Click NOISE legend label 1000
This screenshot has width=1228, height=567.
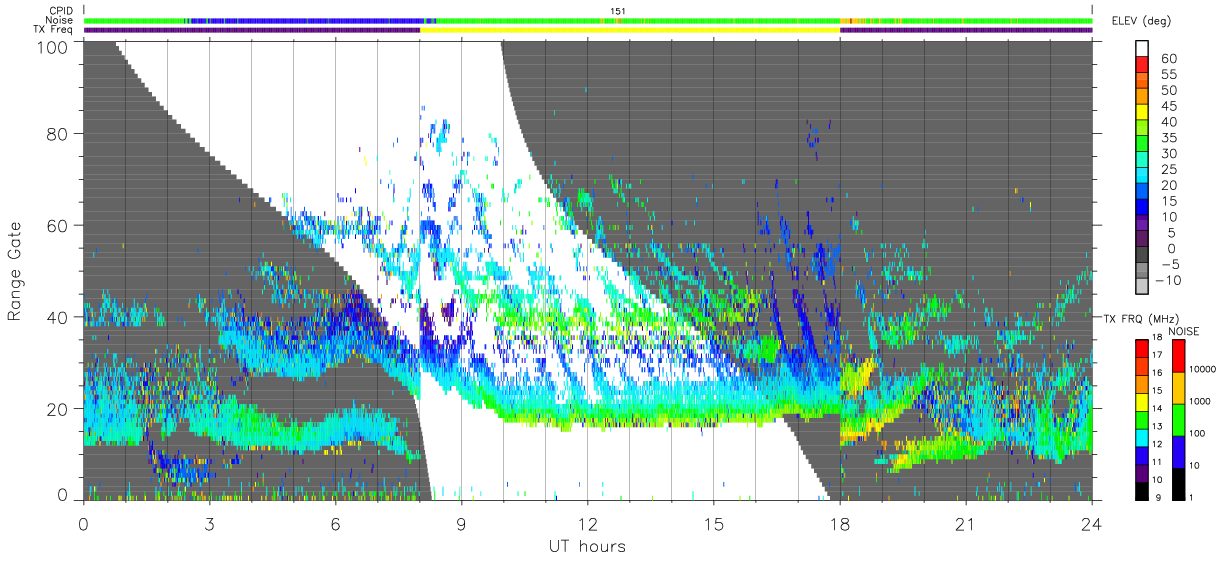pos(1198,403)
